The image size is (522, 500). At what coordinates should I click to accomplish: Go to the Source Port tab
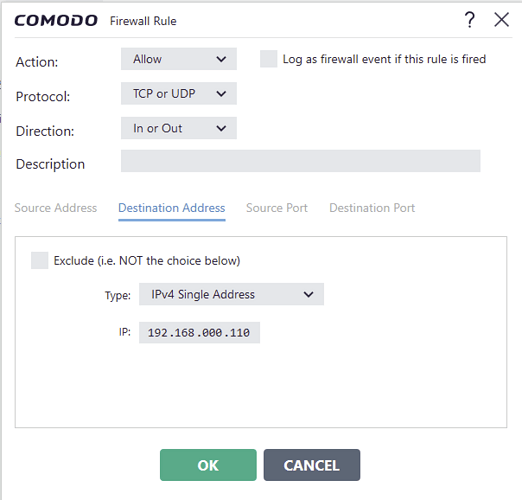click(x=277, y=208)
